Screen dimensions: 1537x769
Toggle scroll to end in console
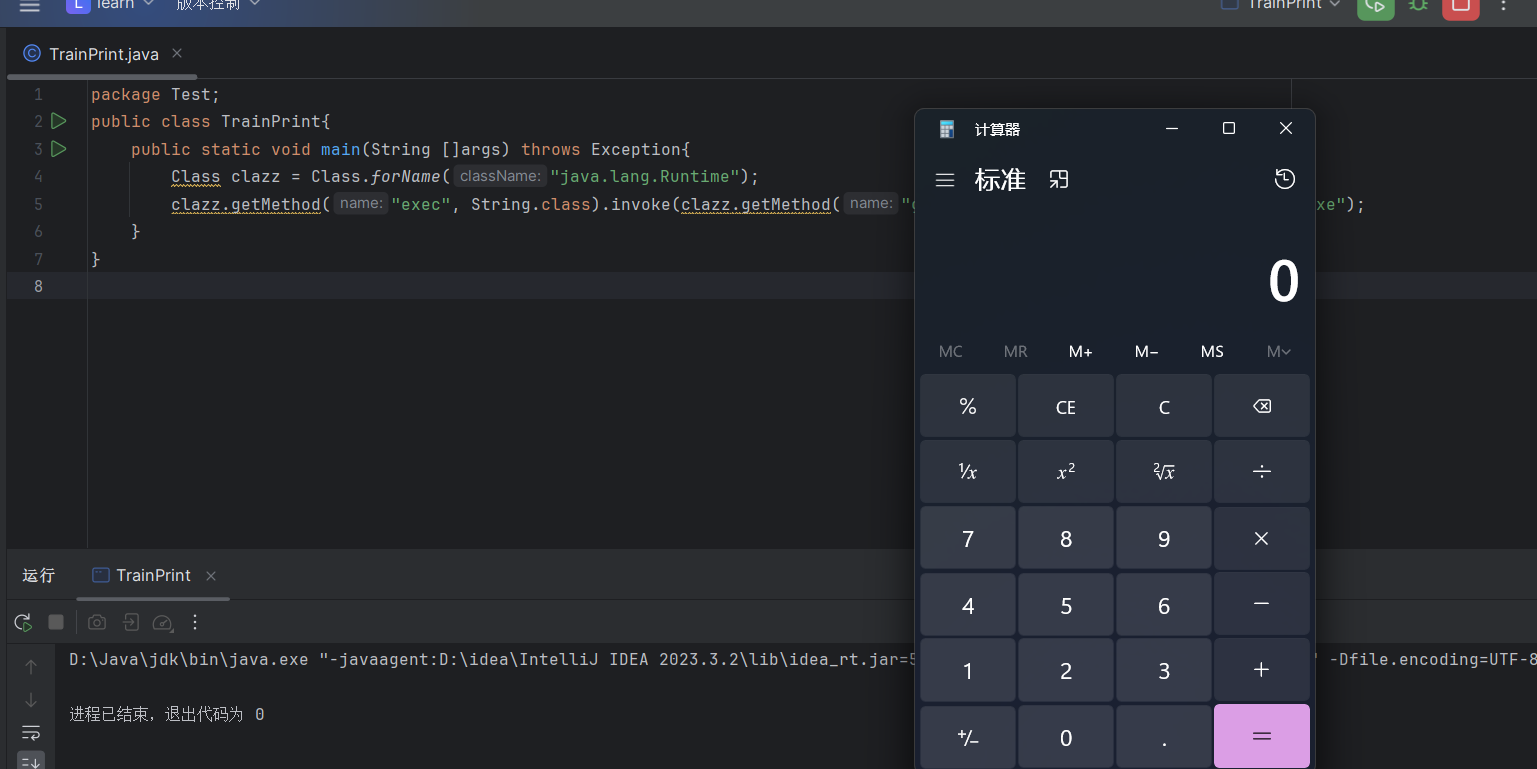tap(31, 761)
